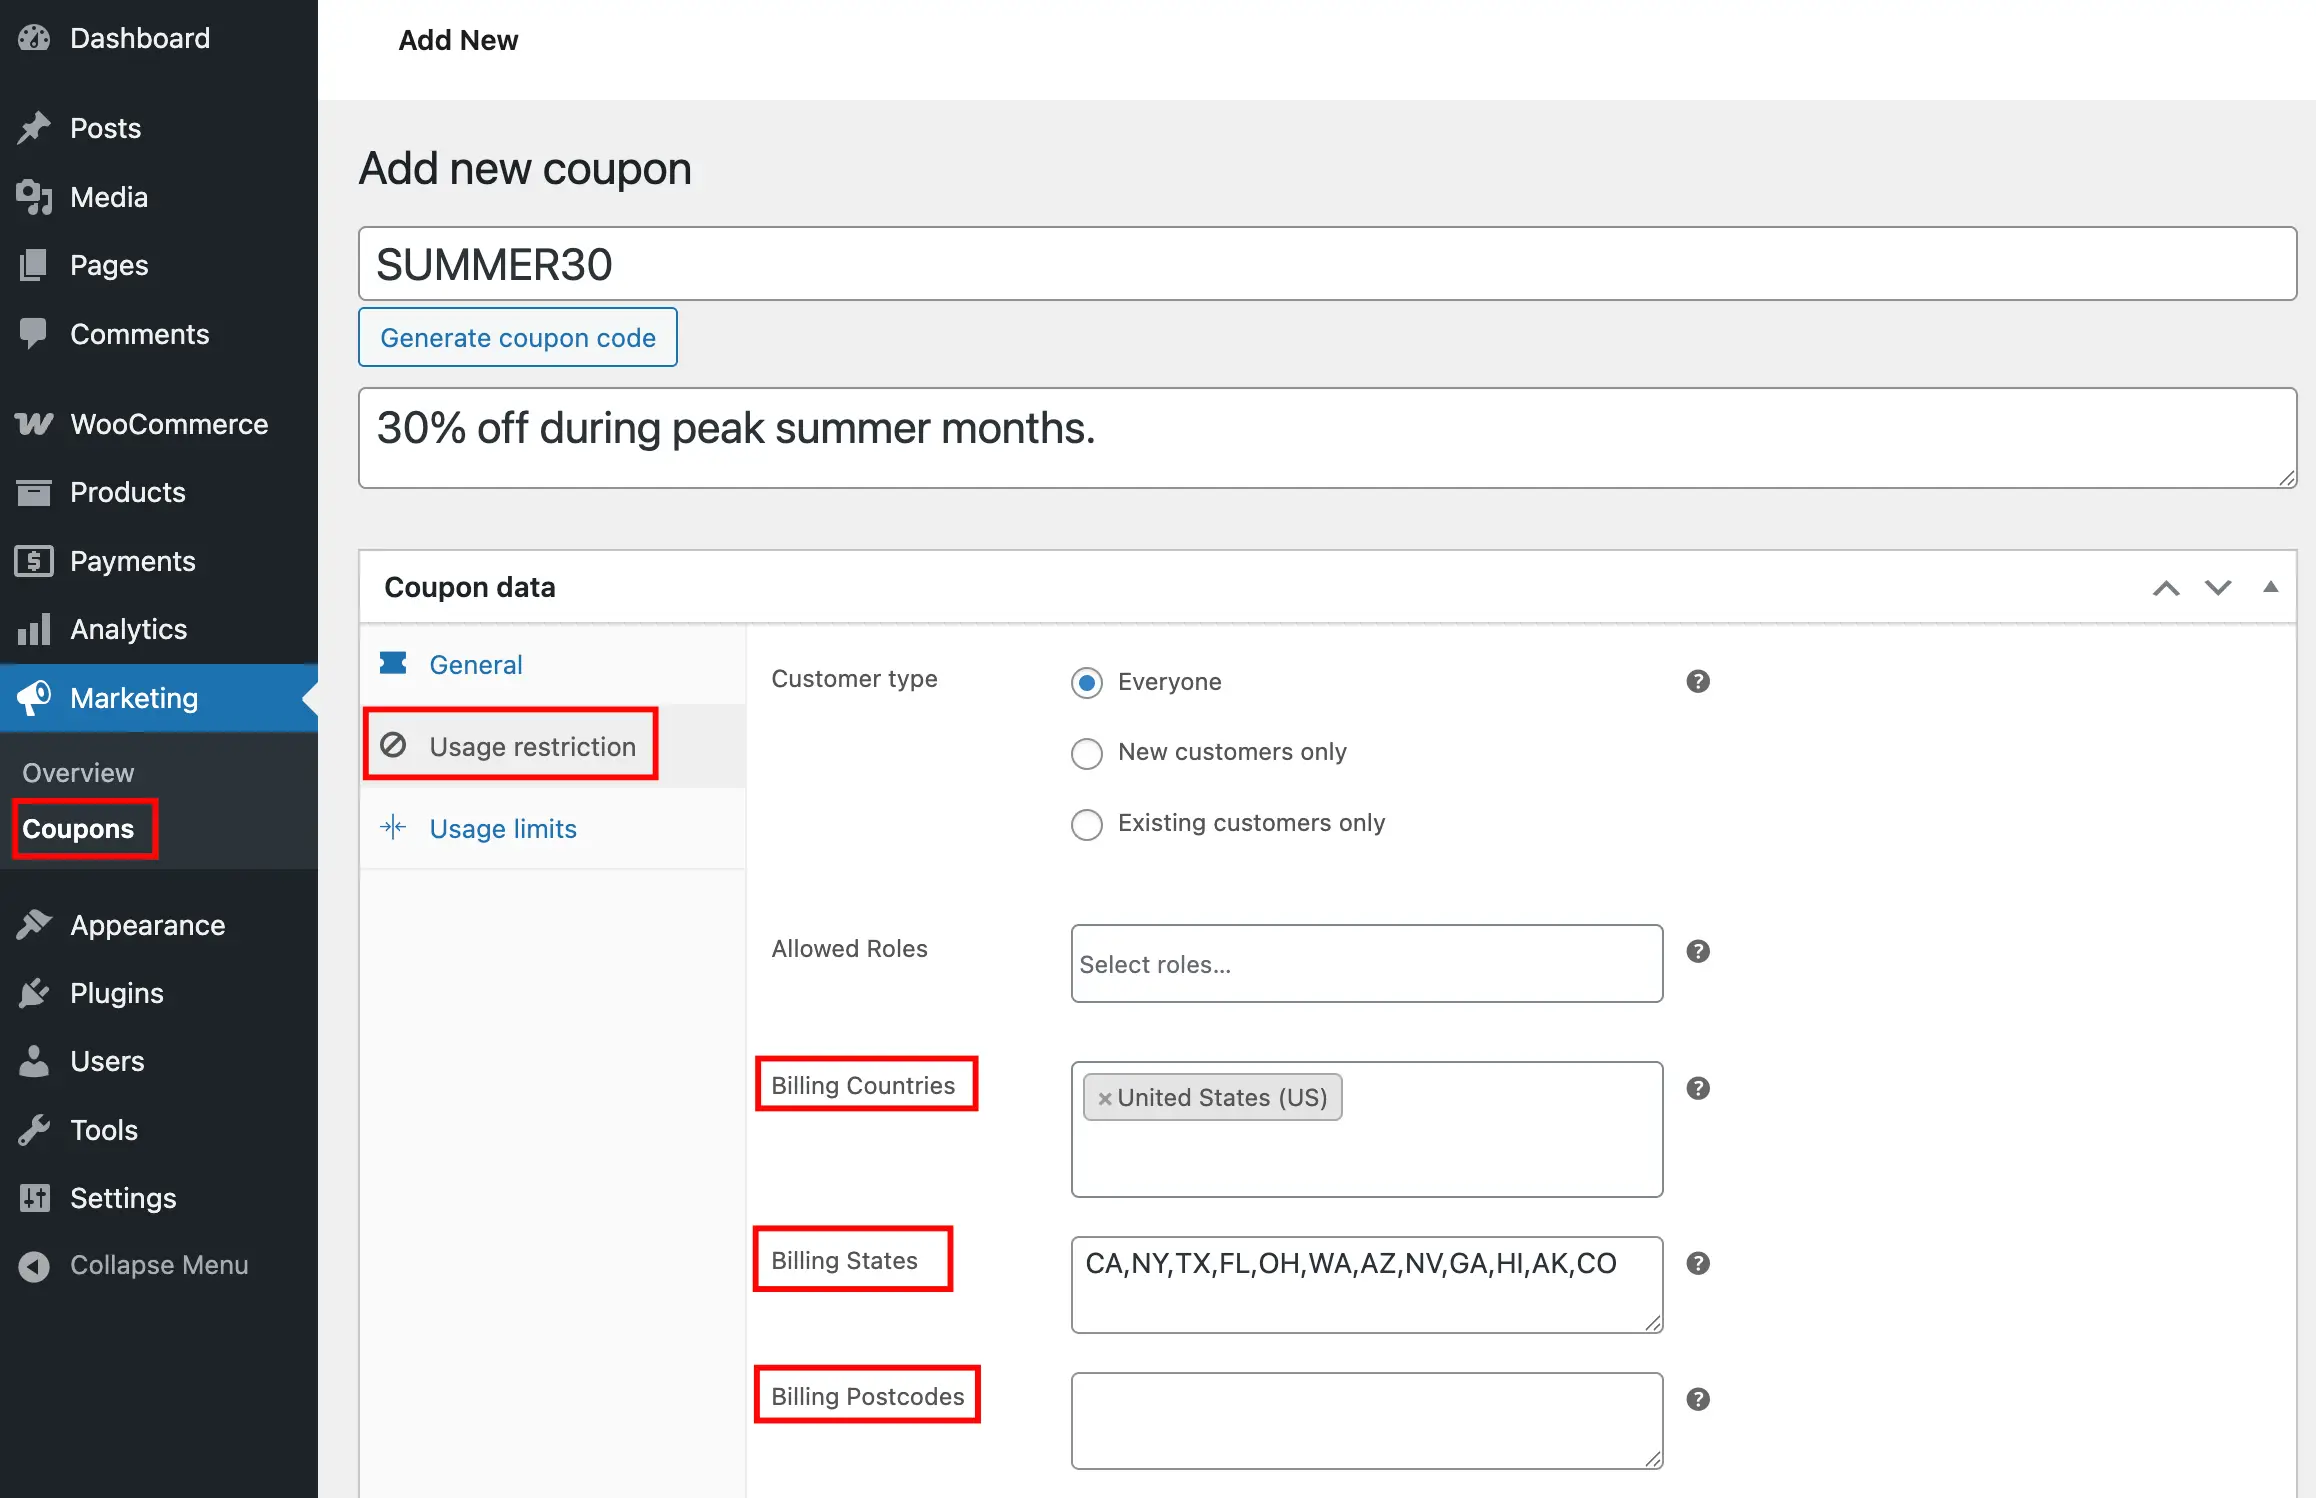The width and height of the screenshot is (2316, 1498).
Task: Open the Coupons submenu item
Action: coord(78,828)
